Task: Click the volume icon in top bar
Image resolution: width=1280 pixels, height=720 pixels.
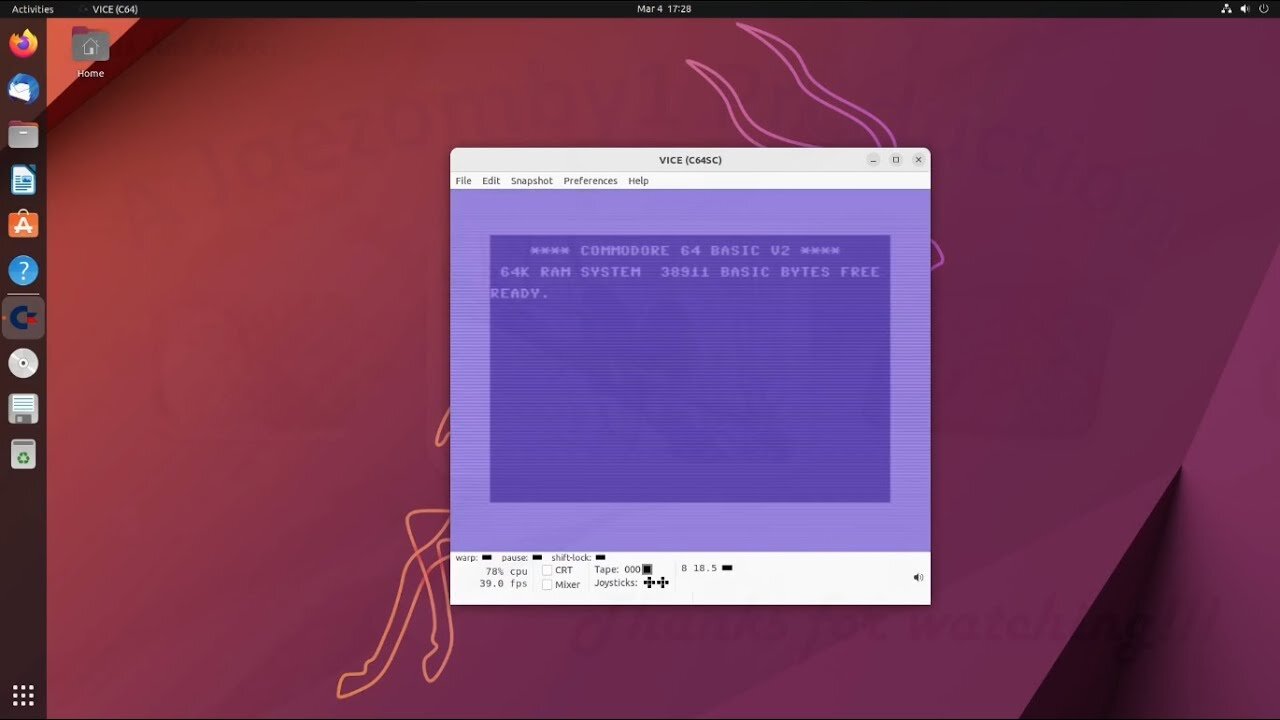Action: click(x=1246, y=9)
